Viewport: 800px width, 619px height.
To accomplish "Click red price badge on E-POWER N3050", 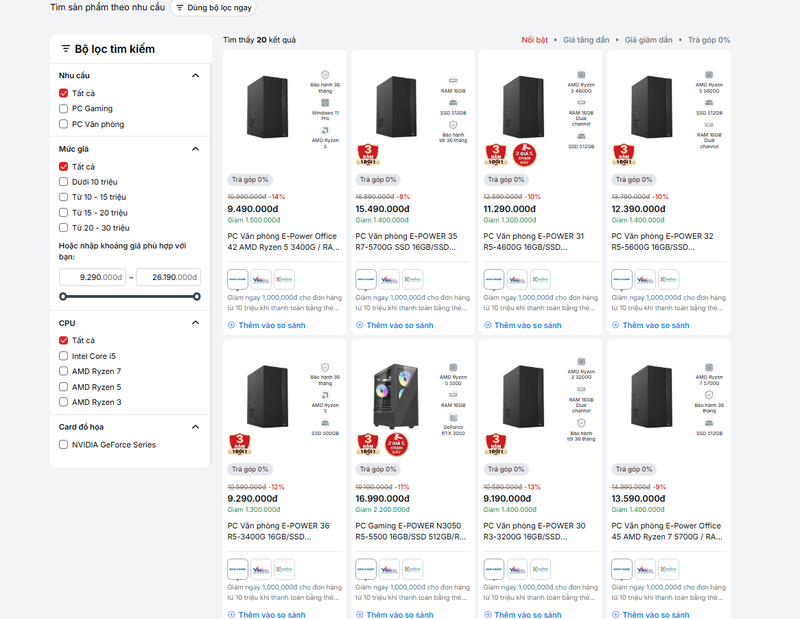I will click(x=396, y=444).
